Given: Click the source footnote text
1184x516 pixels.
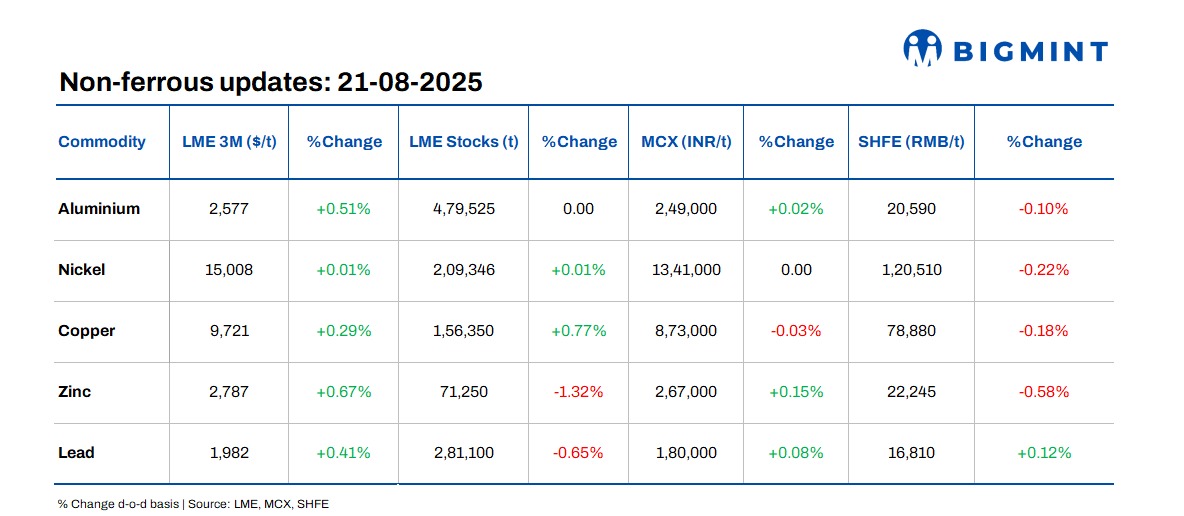Looking at the screenshot, I should tap(193, 504).
